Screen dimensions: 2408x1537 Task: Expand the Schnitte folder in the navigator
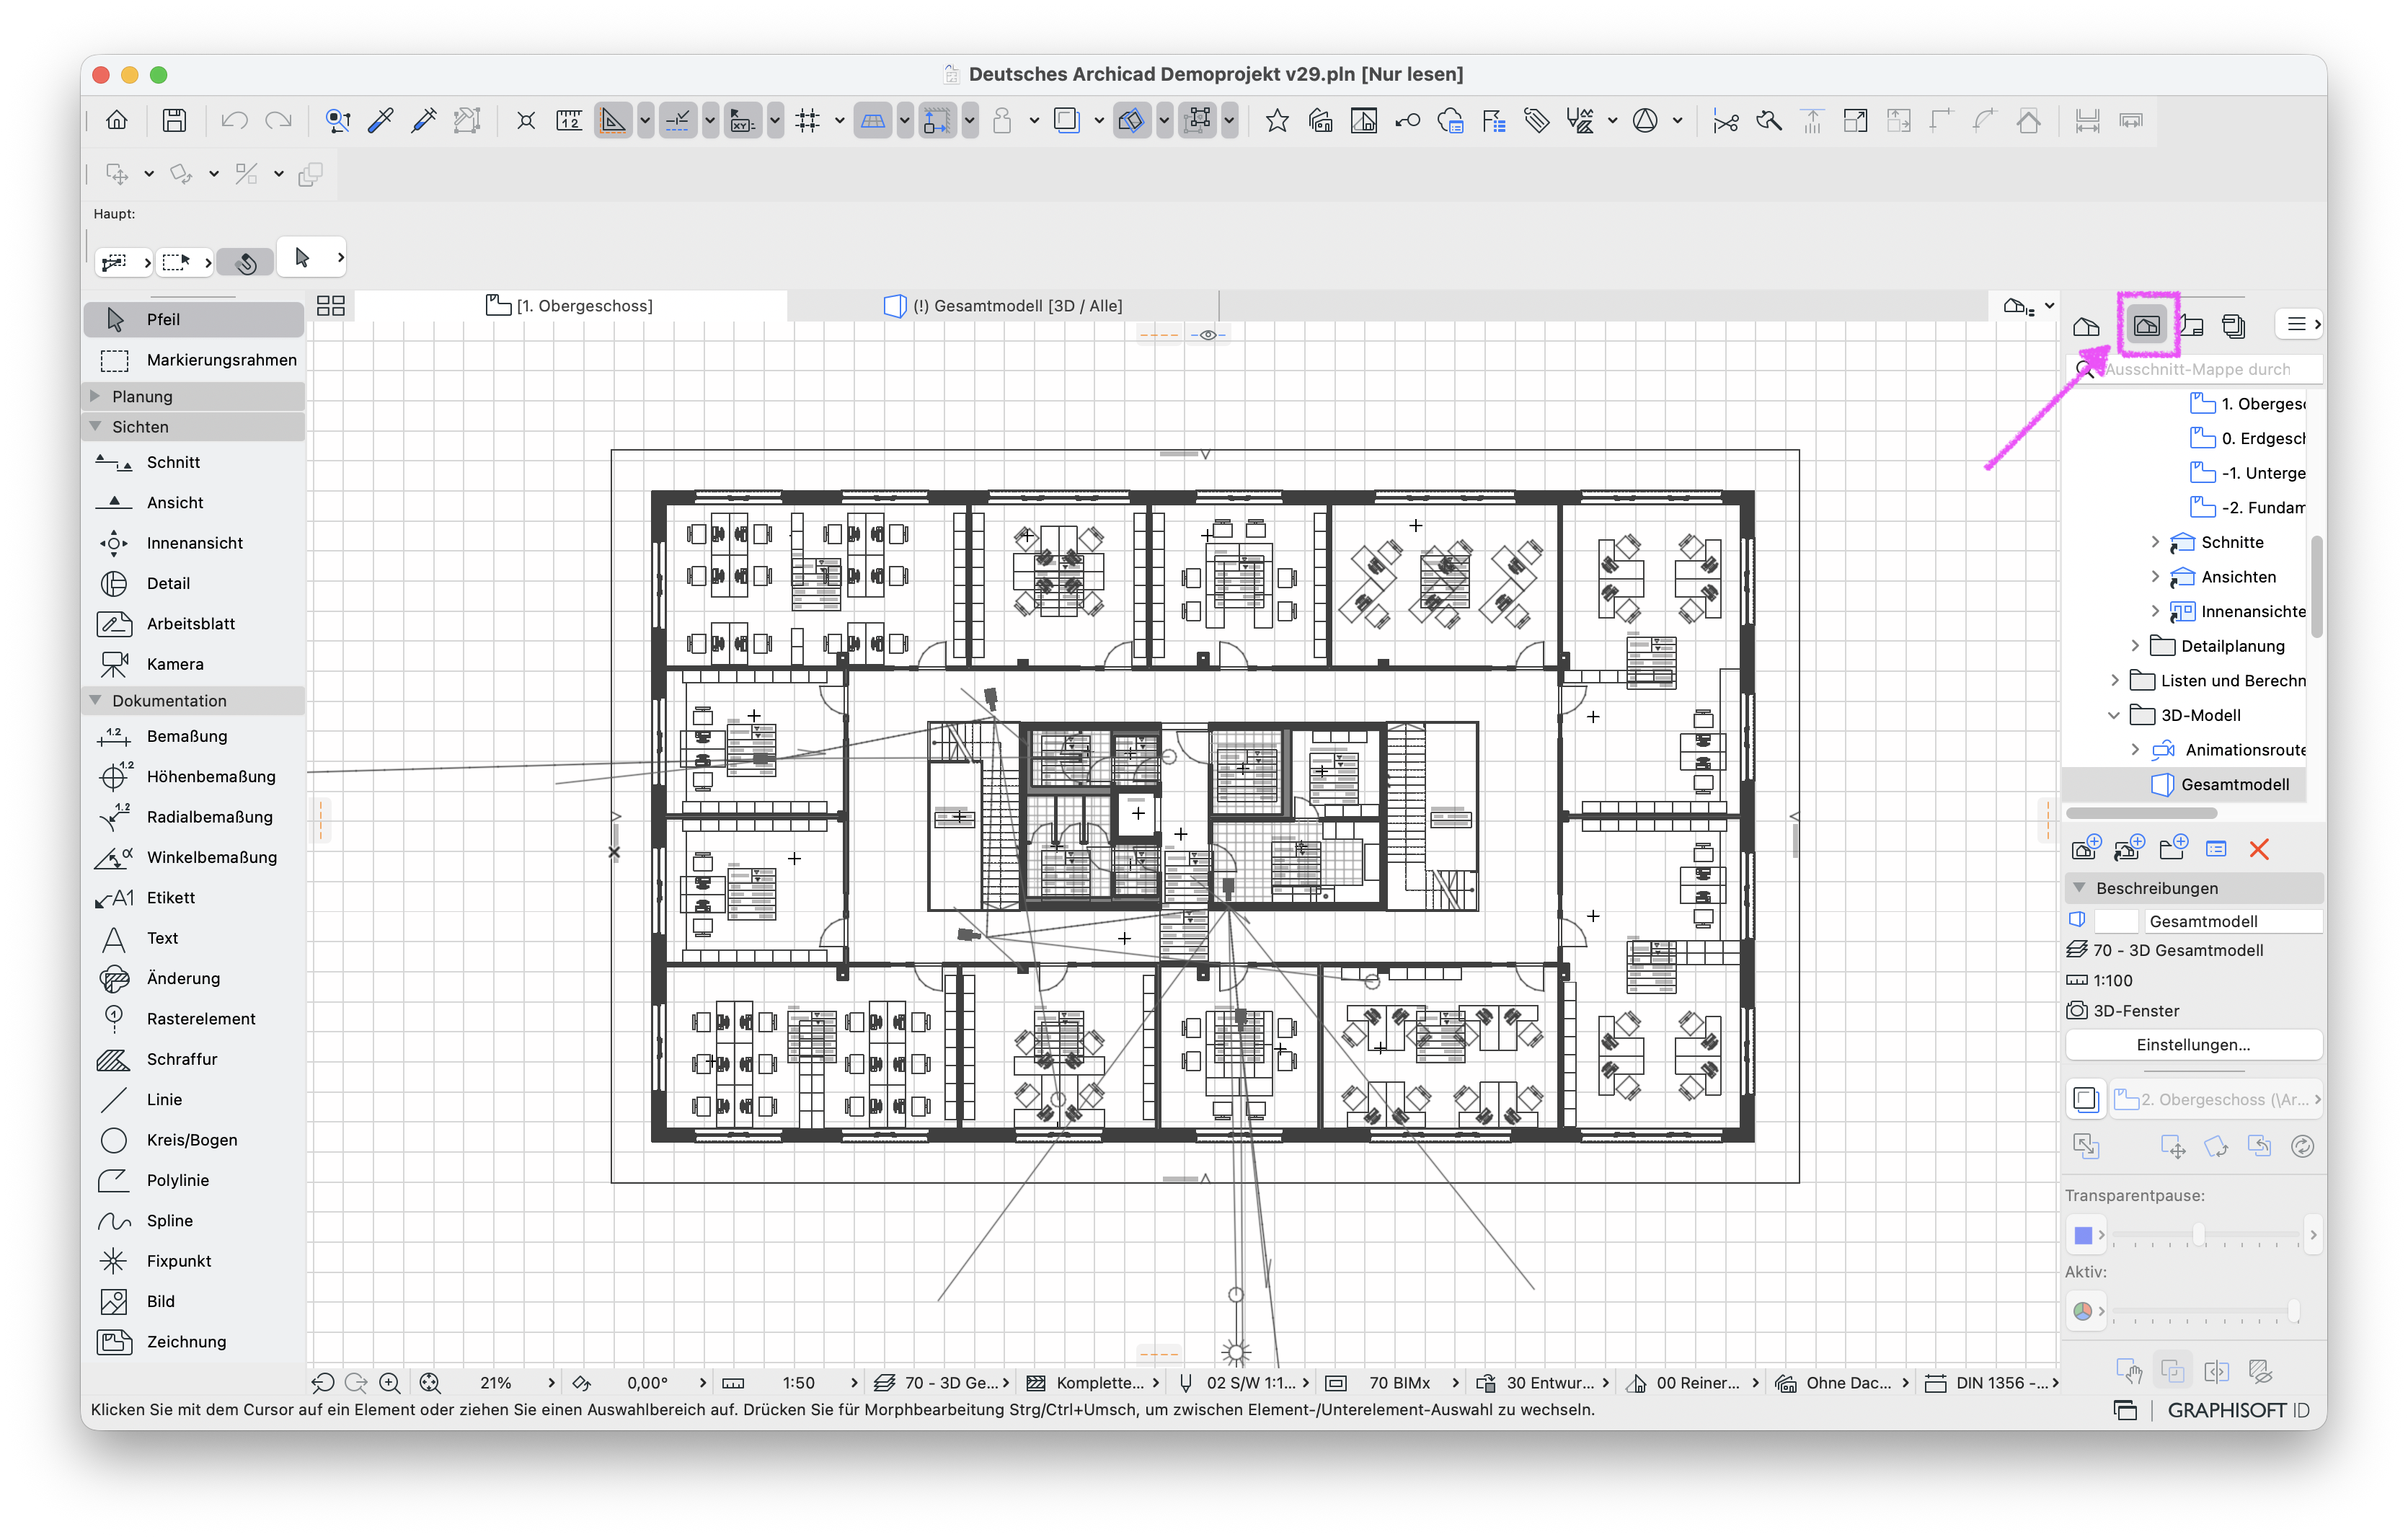pos(2155,542)
